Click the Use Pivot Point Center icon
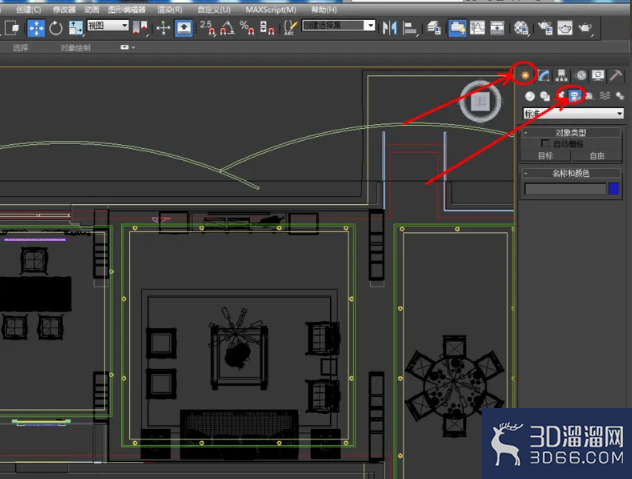The height and width of the screenshot is (479, 632). pyautogui.click(x=141, y=28)
